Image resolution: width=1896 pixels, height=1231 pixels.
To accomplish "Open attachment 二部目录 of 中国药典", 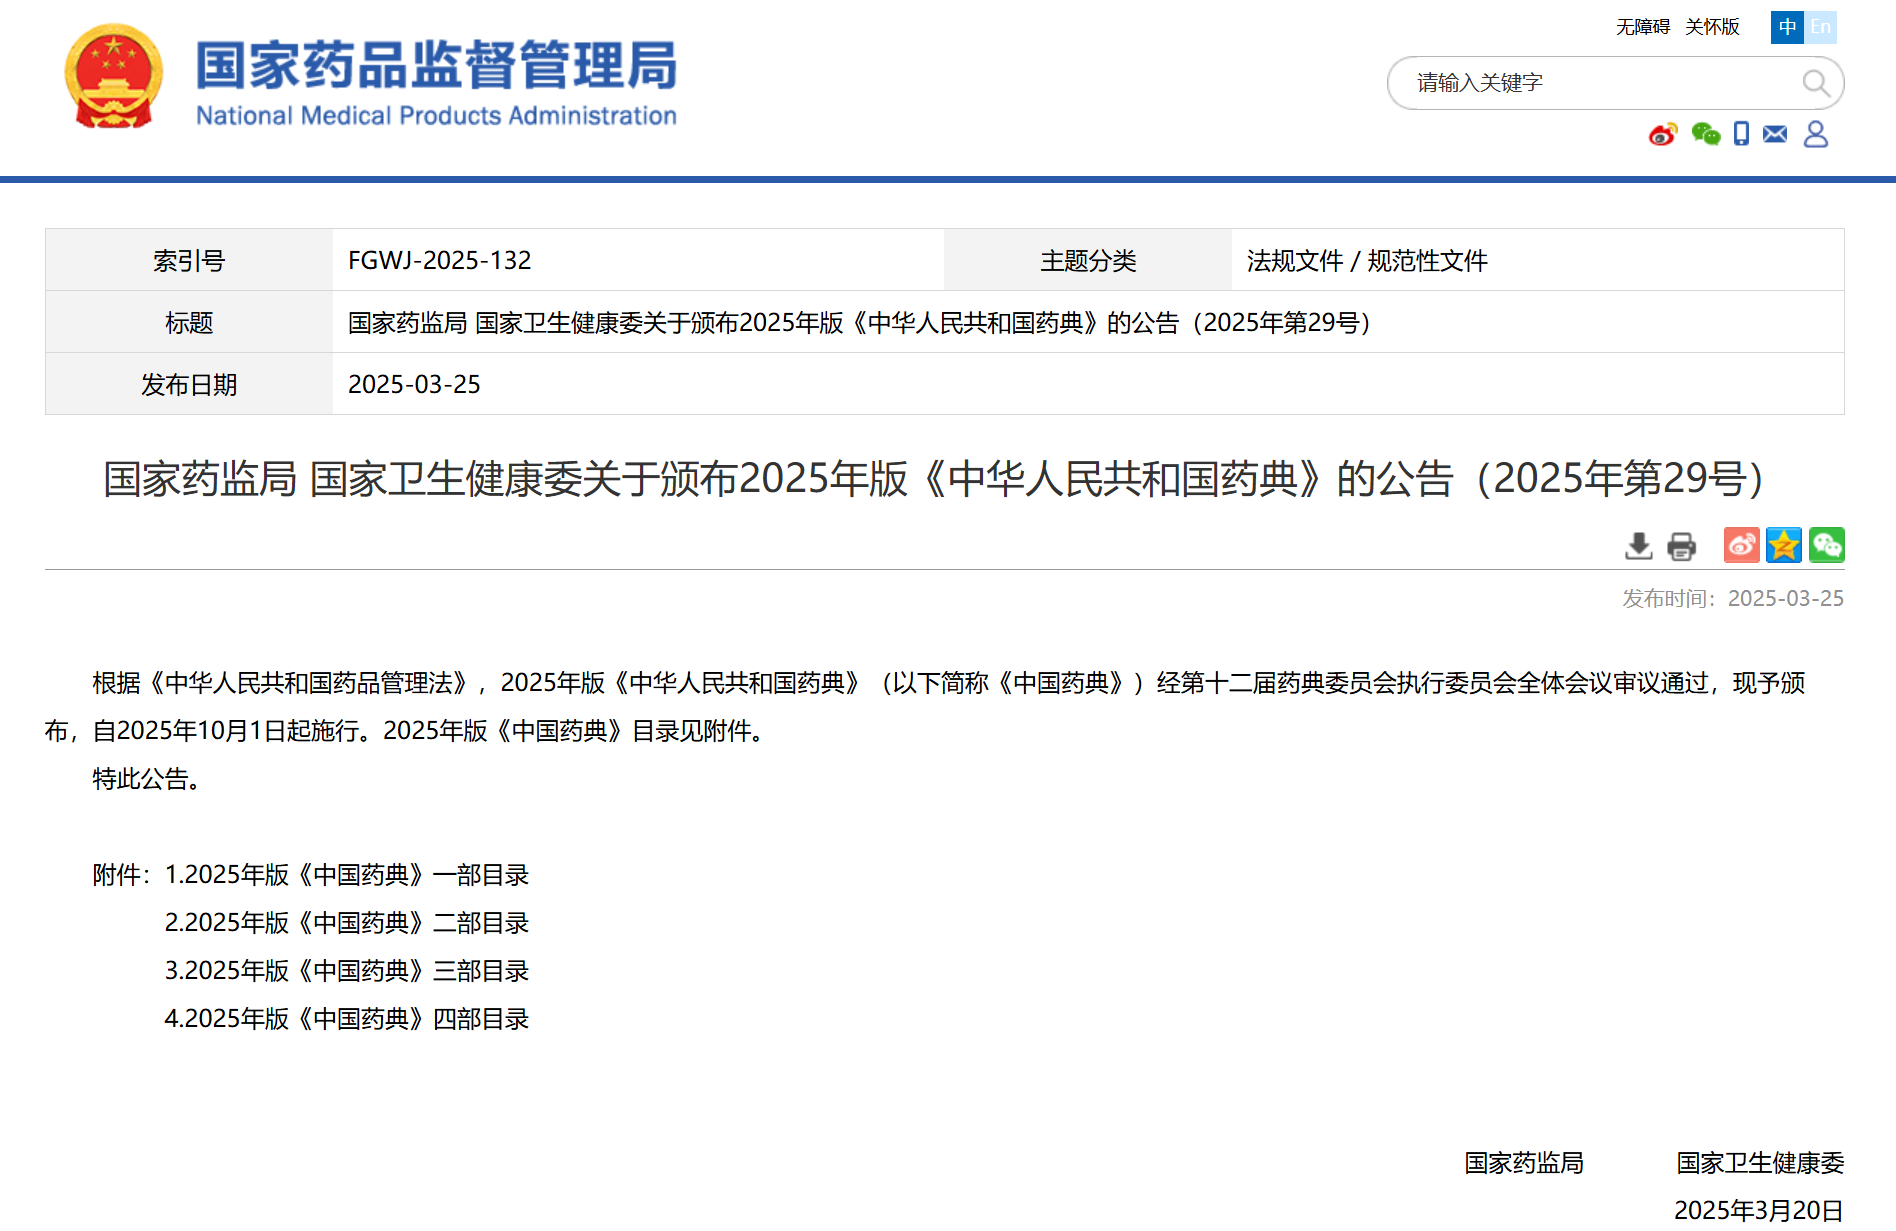I will pyautogui.click(x=346, y=923).
